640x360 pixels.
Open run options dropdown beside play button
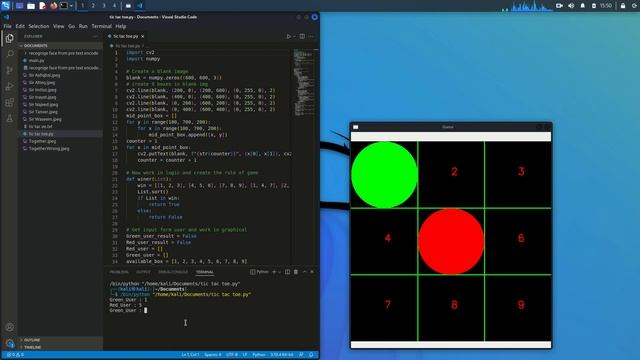coord(294,36)
